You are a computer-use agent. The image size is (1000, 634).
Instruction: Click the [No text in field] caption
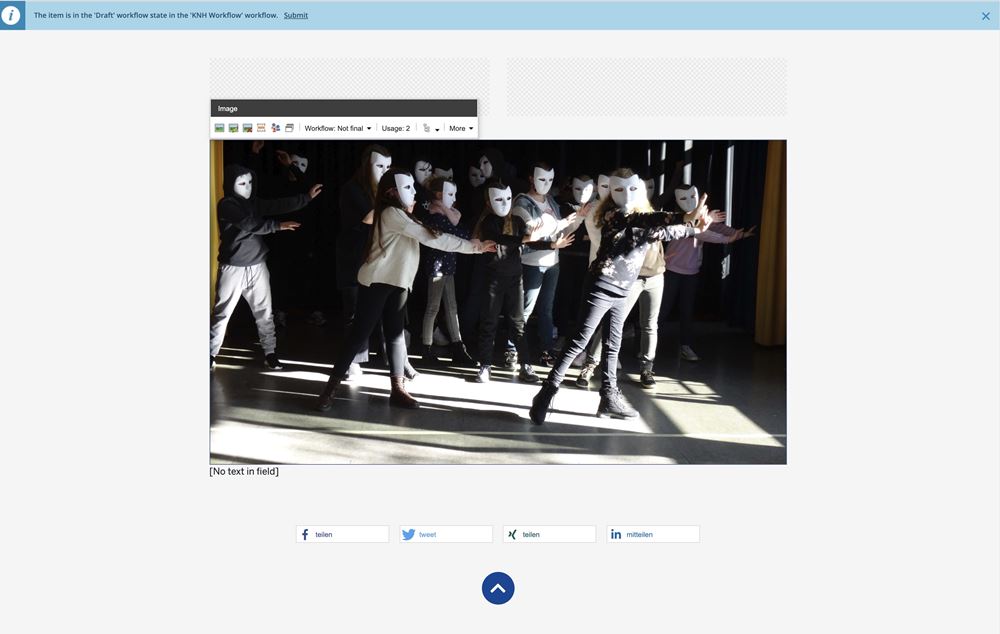244,471
